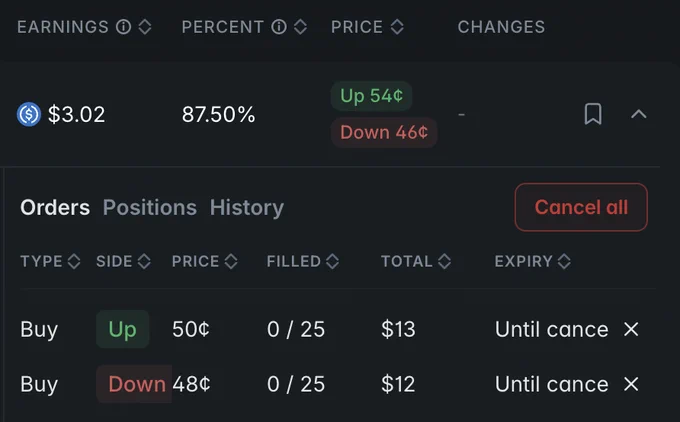Click the Percent info icon
This screenshot has height=422, width=680.
pos(279,27)
